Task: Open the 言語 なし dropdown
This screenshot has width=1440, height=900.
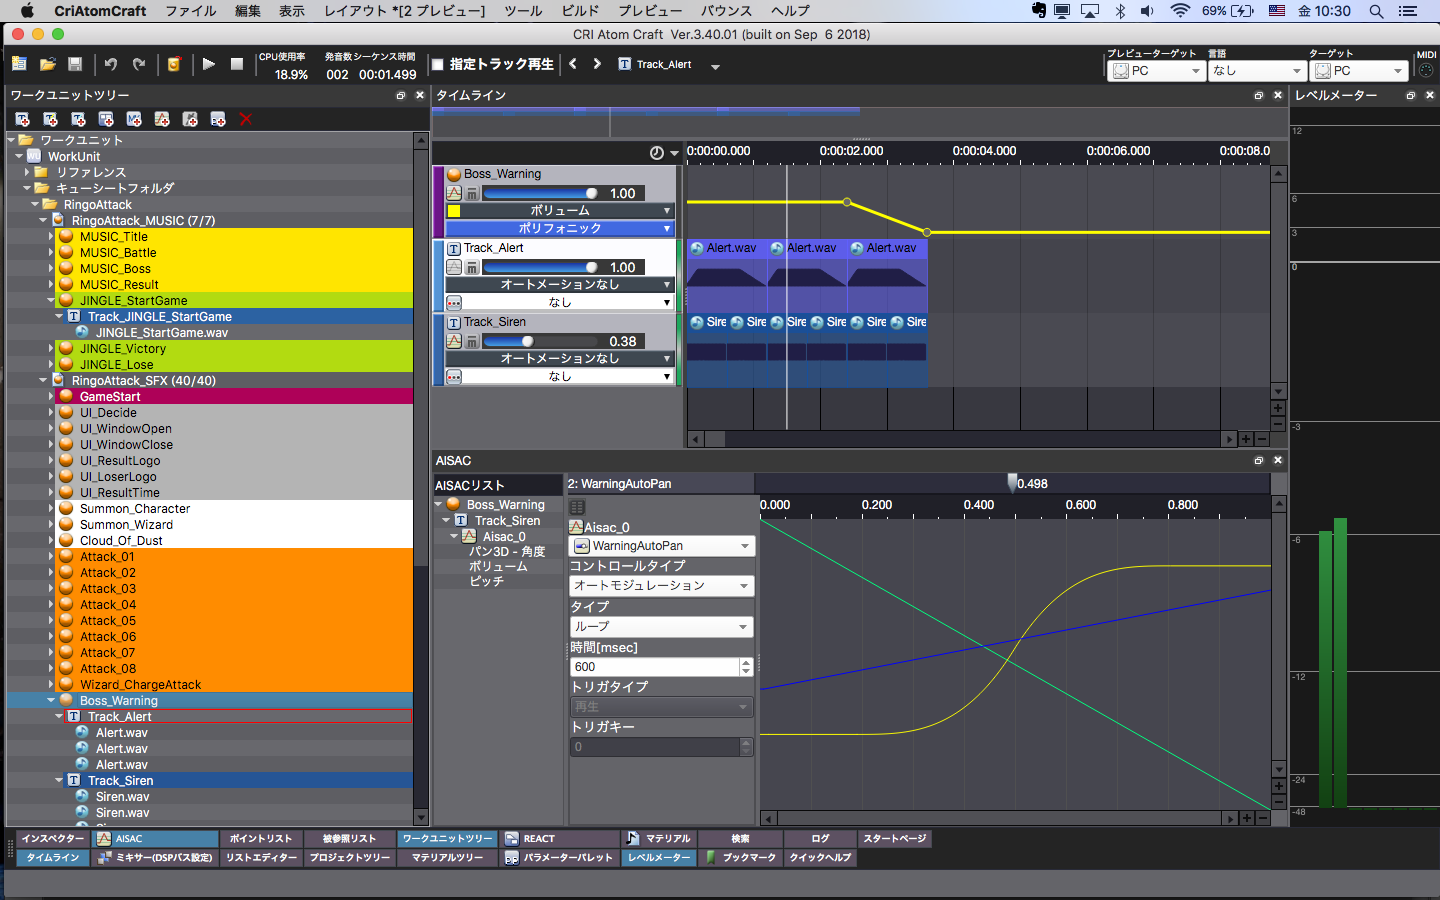Action: (1258, 71)
